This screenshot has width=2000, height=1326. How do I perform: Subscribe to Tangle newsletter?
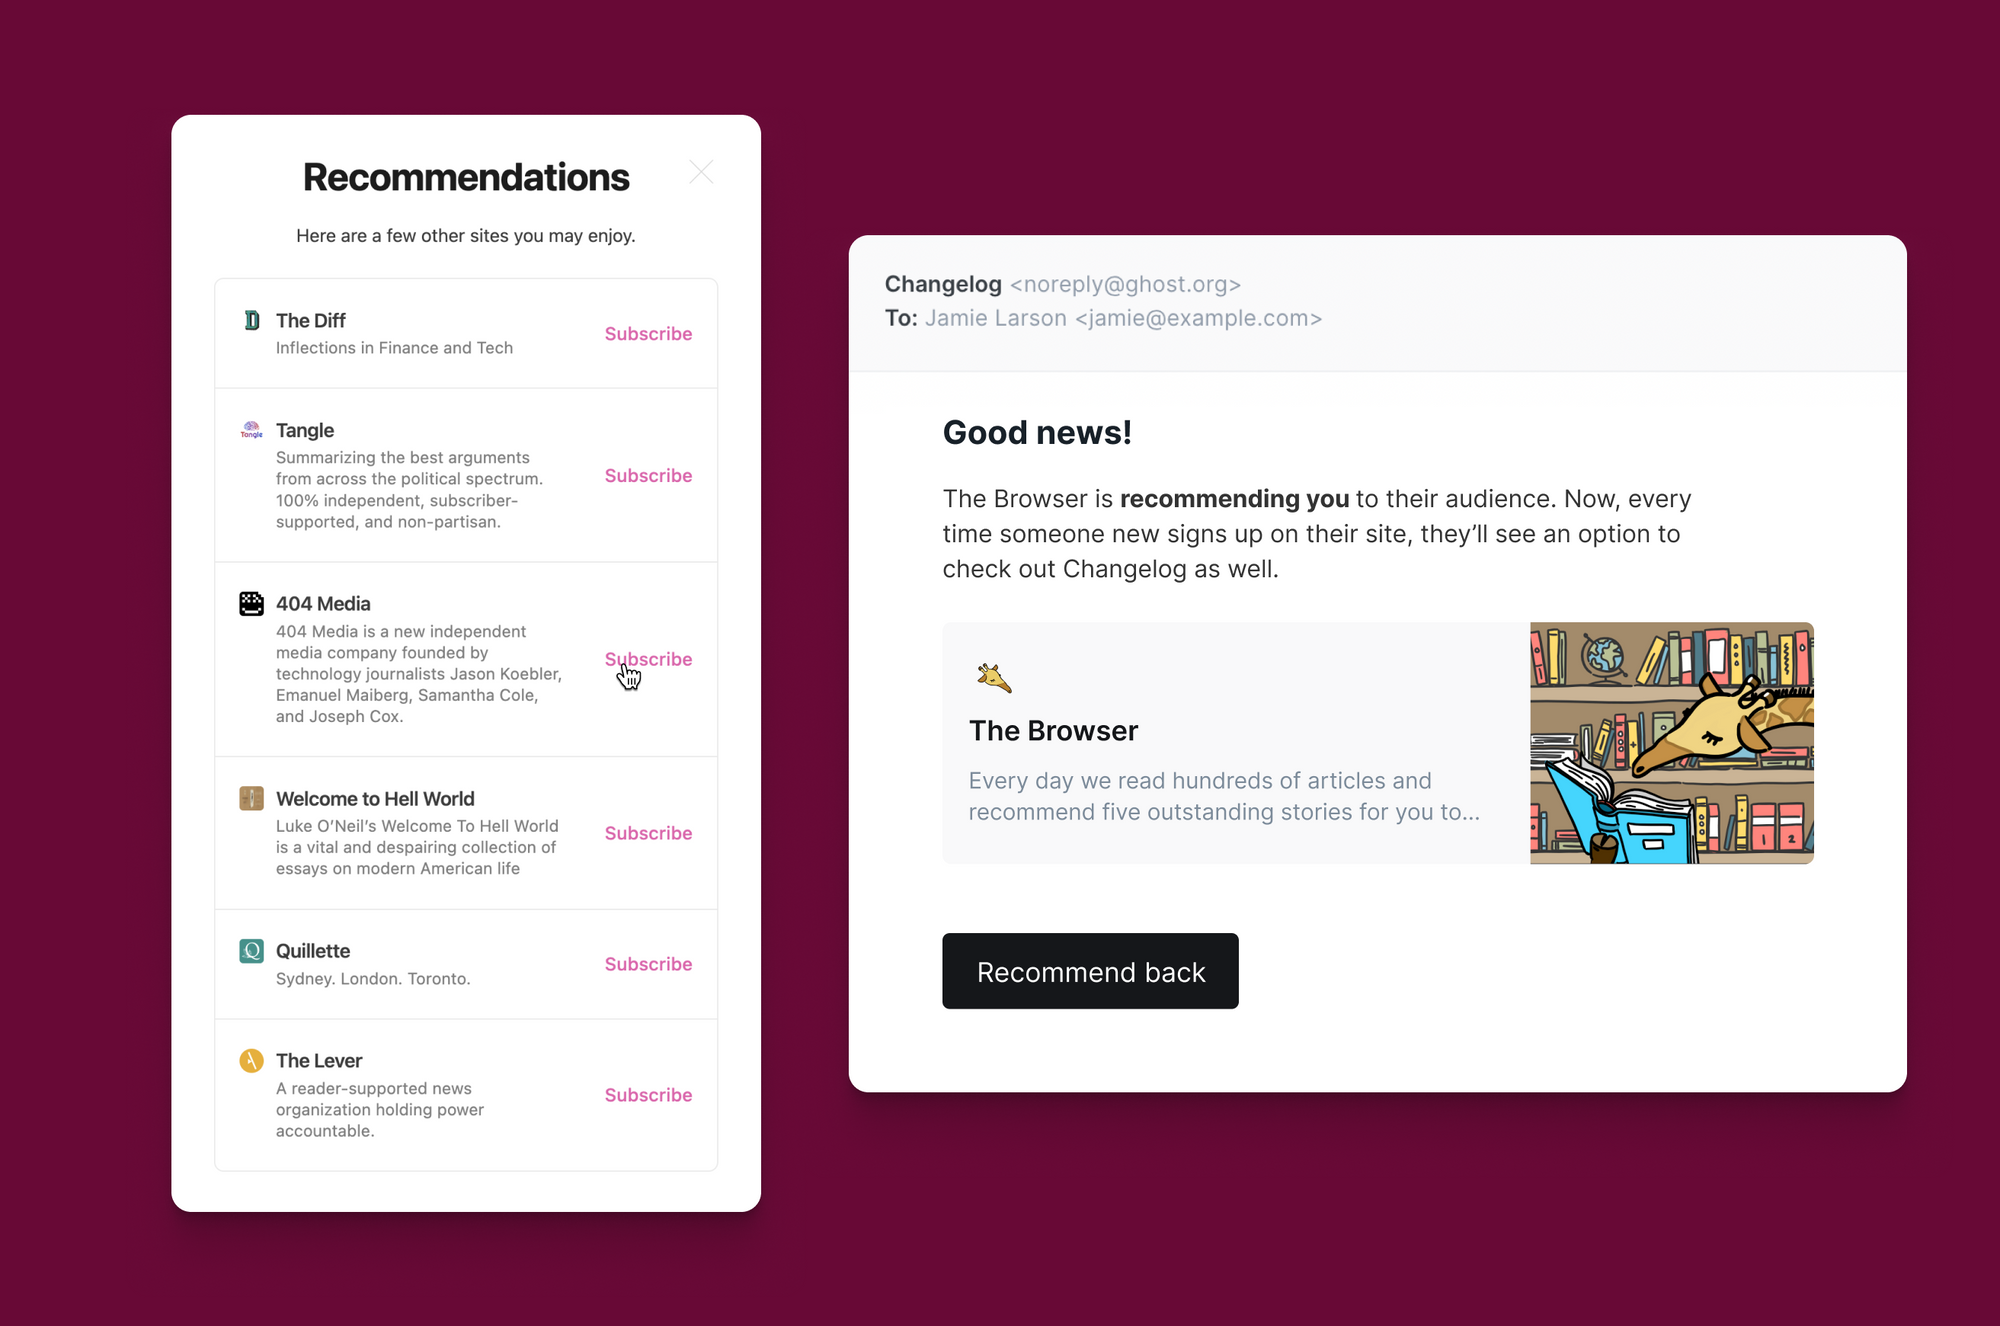tap(648, 475)
